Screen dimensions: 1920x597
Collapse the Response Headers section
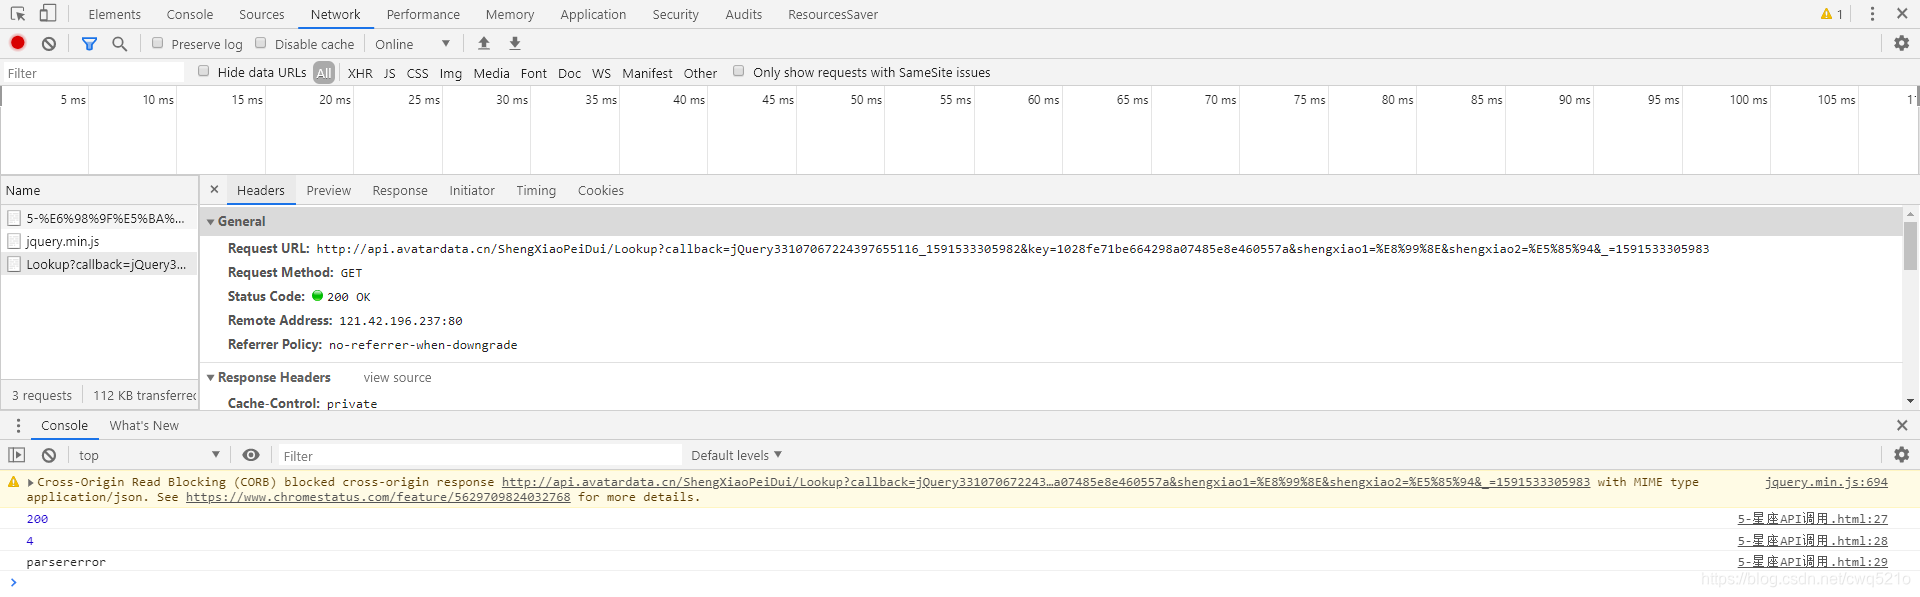[211, 378]
